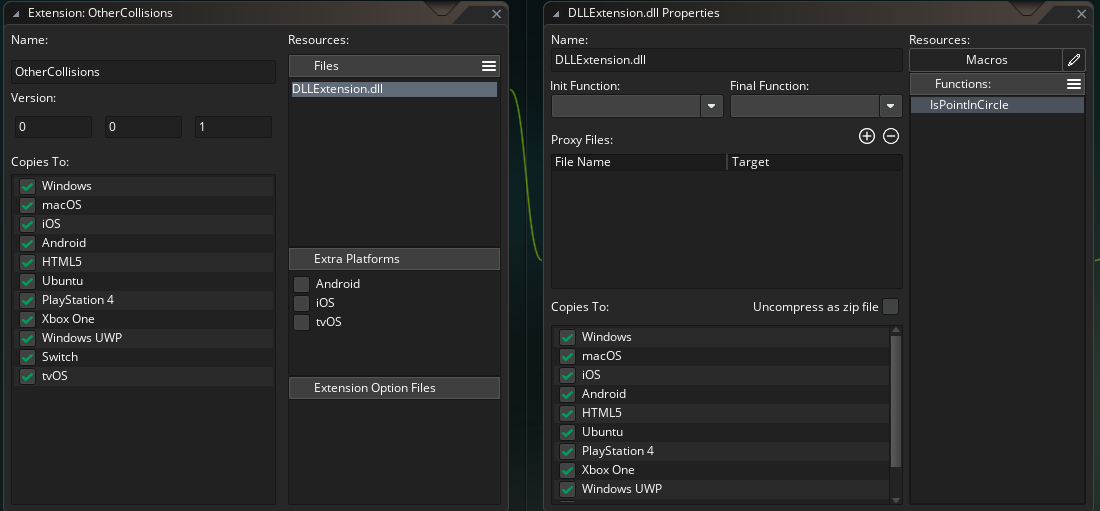Enable tvOS under Extra Platforms
1100x511 pixels.
pos(302,322)
